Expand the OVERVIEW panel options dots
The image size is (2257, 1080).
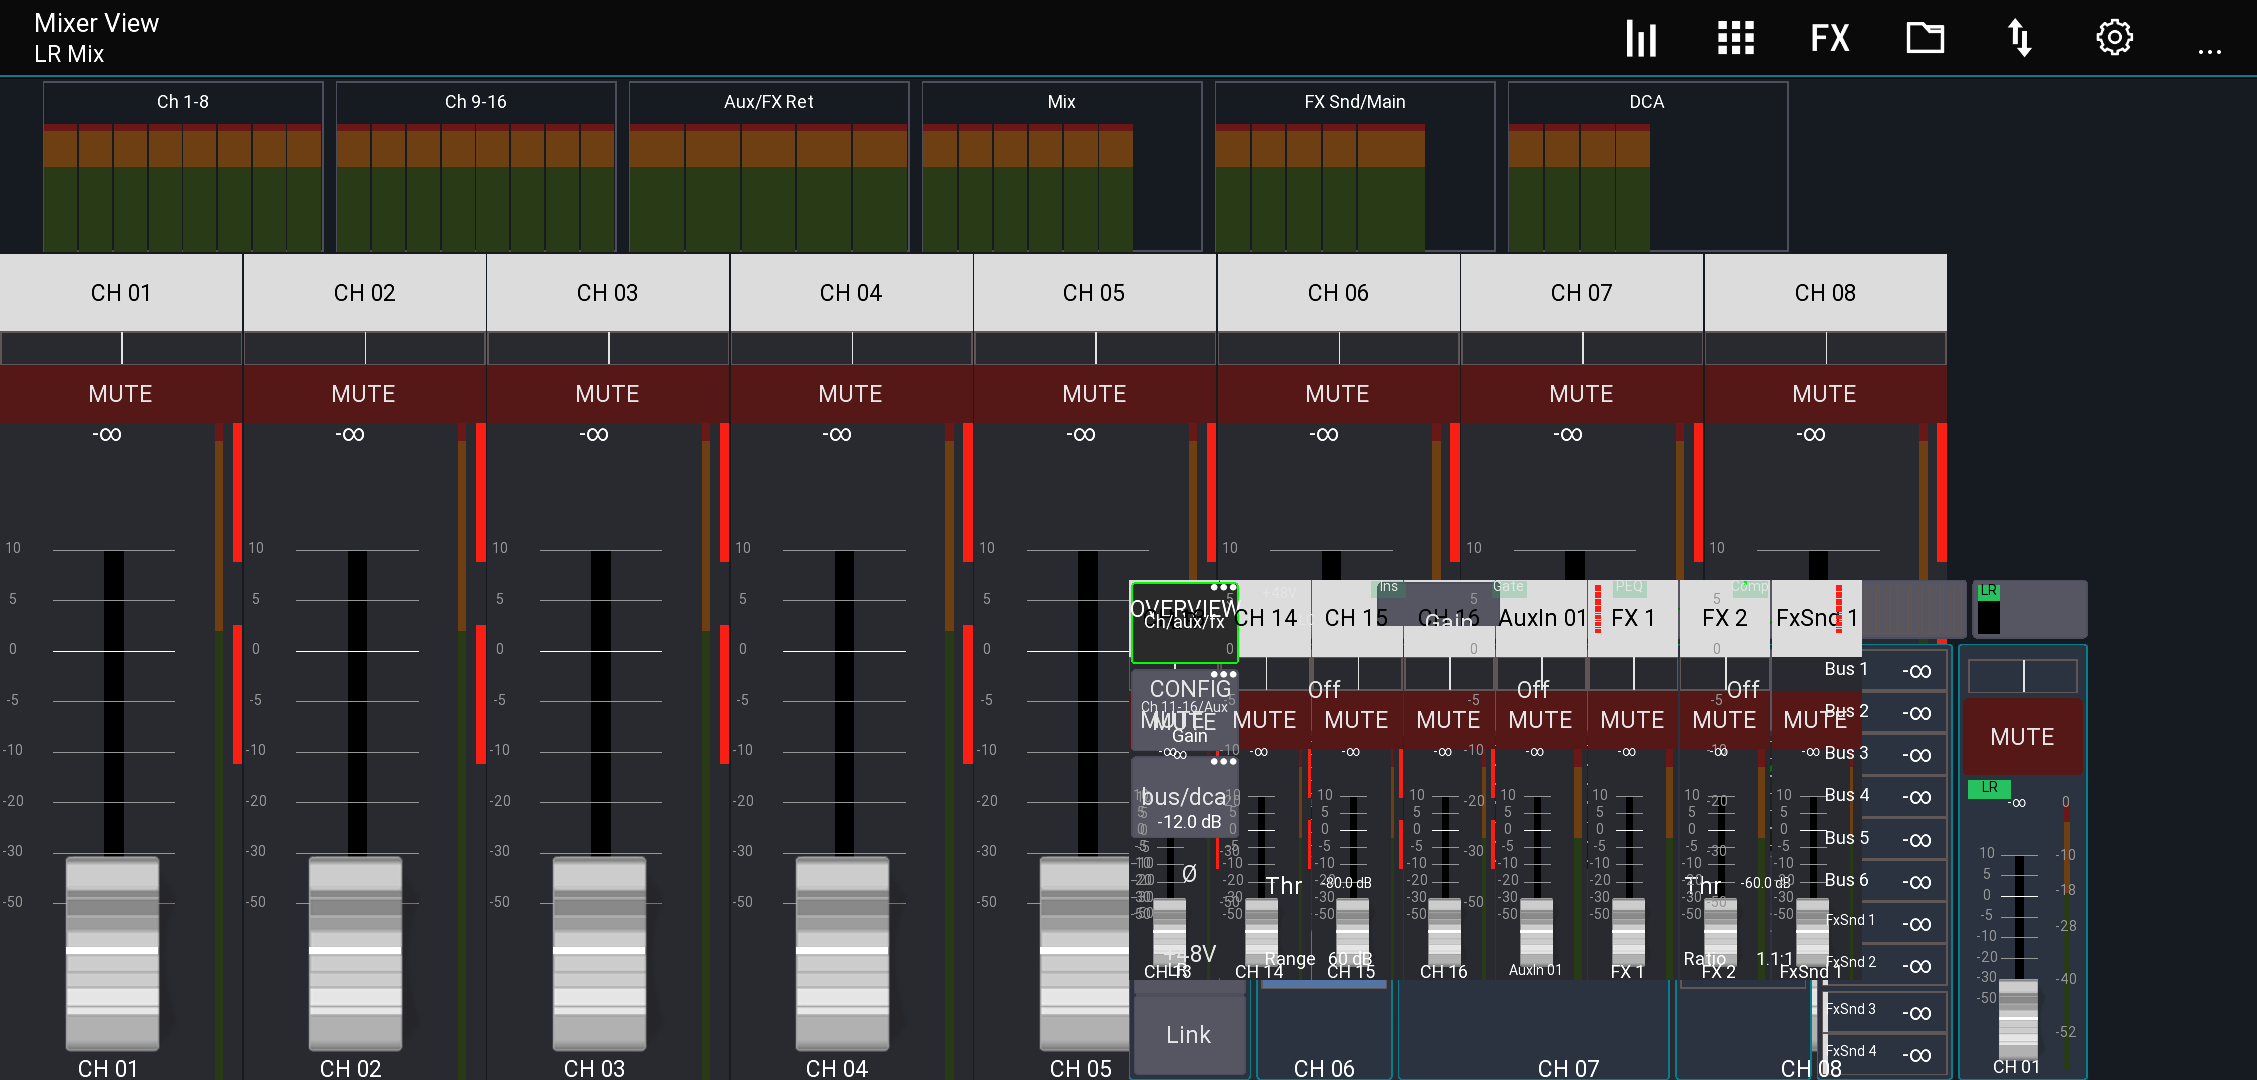pos(1223,588)
